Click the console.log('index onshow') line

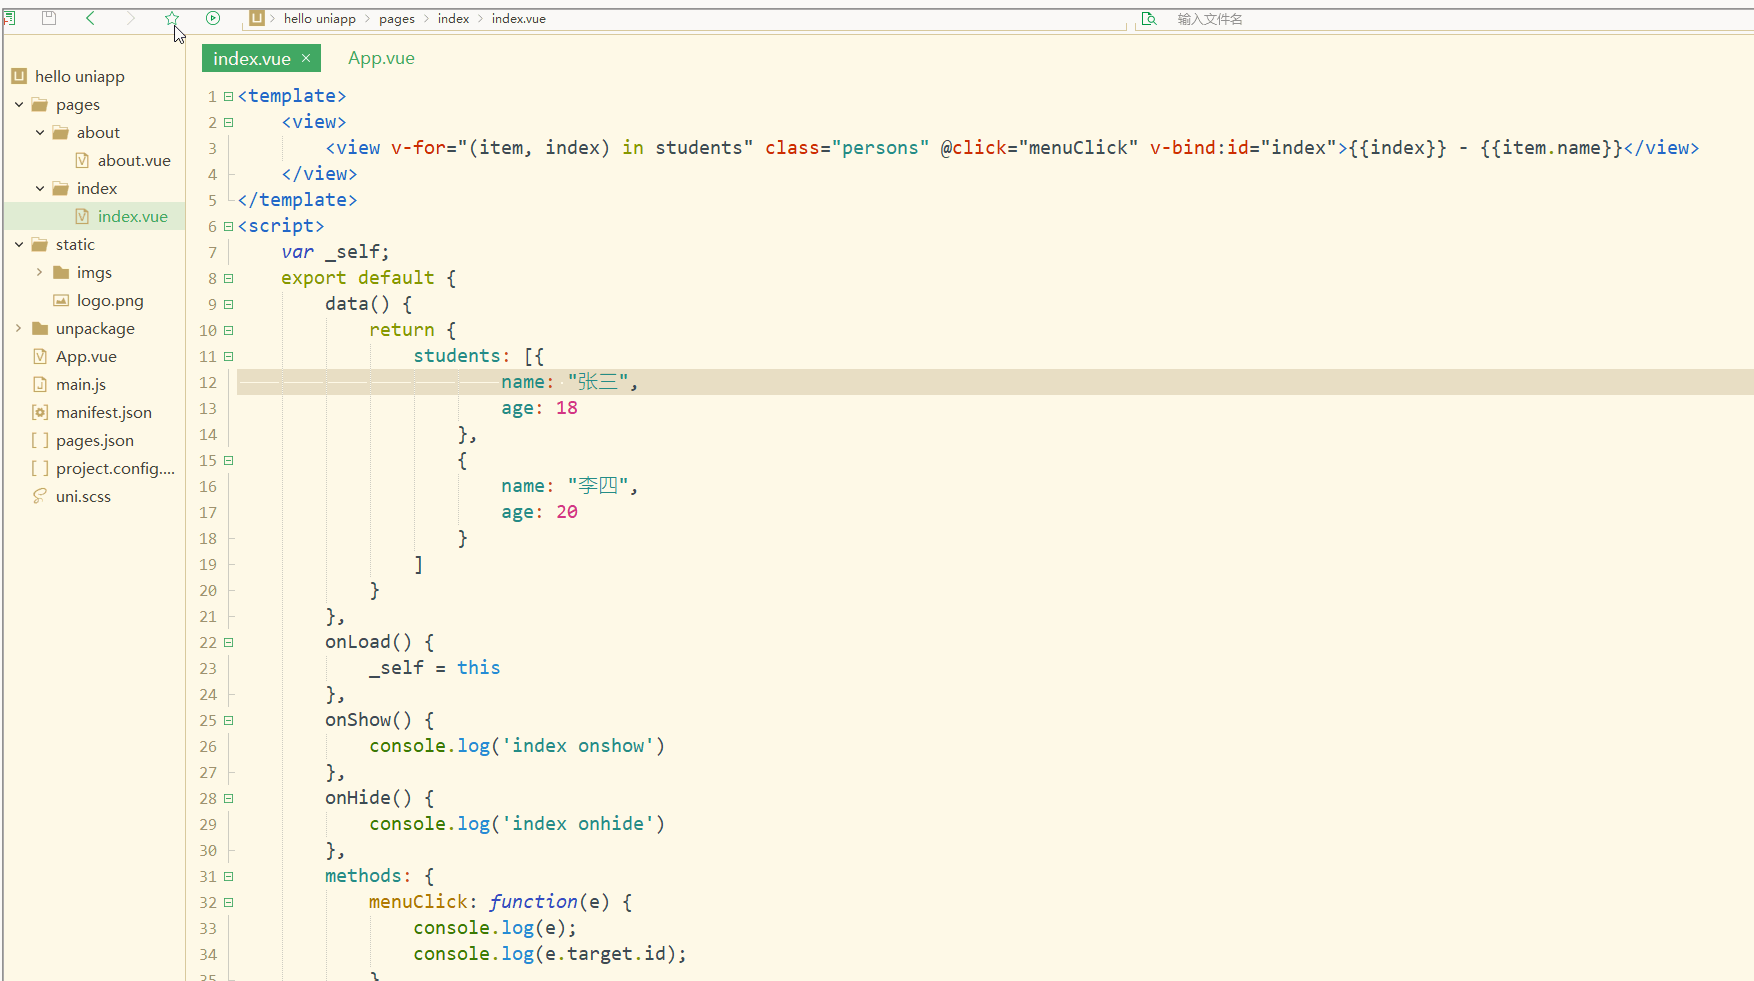pyautogui.click(x=517, y=746)
